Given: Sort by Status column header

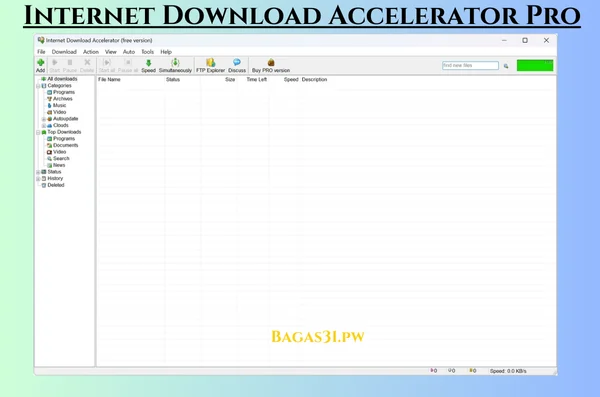Looking at the screenshot, I should (x=173, y=80).
